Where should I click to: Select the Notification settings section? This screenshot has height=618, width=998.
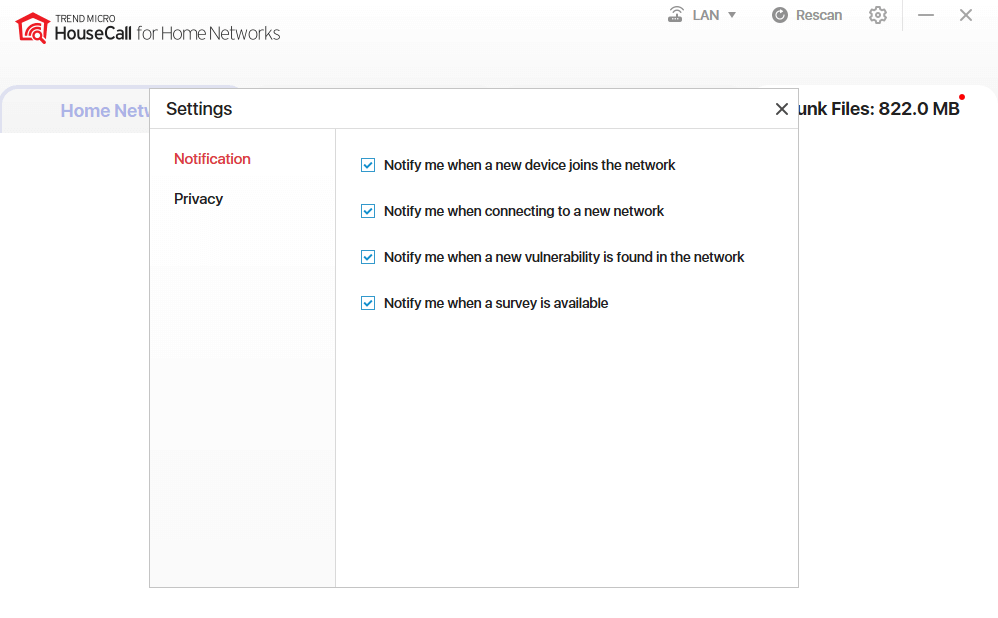[212, 159]
